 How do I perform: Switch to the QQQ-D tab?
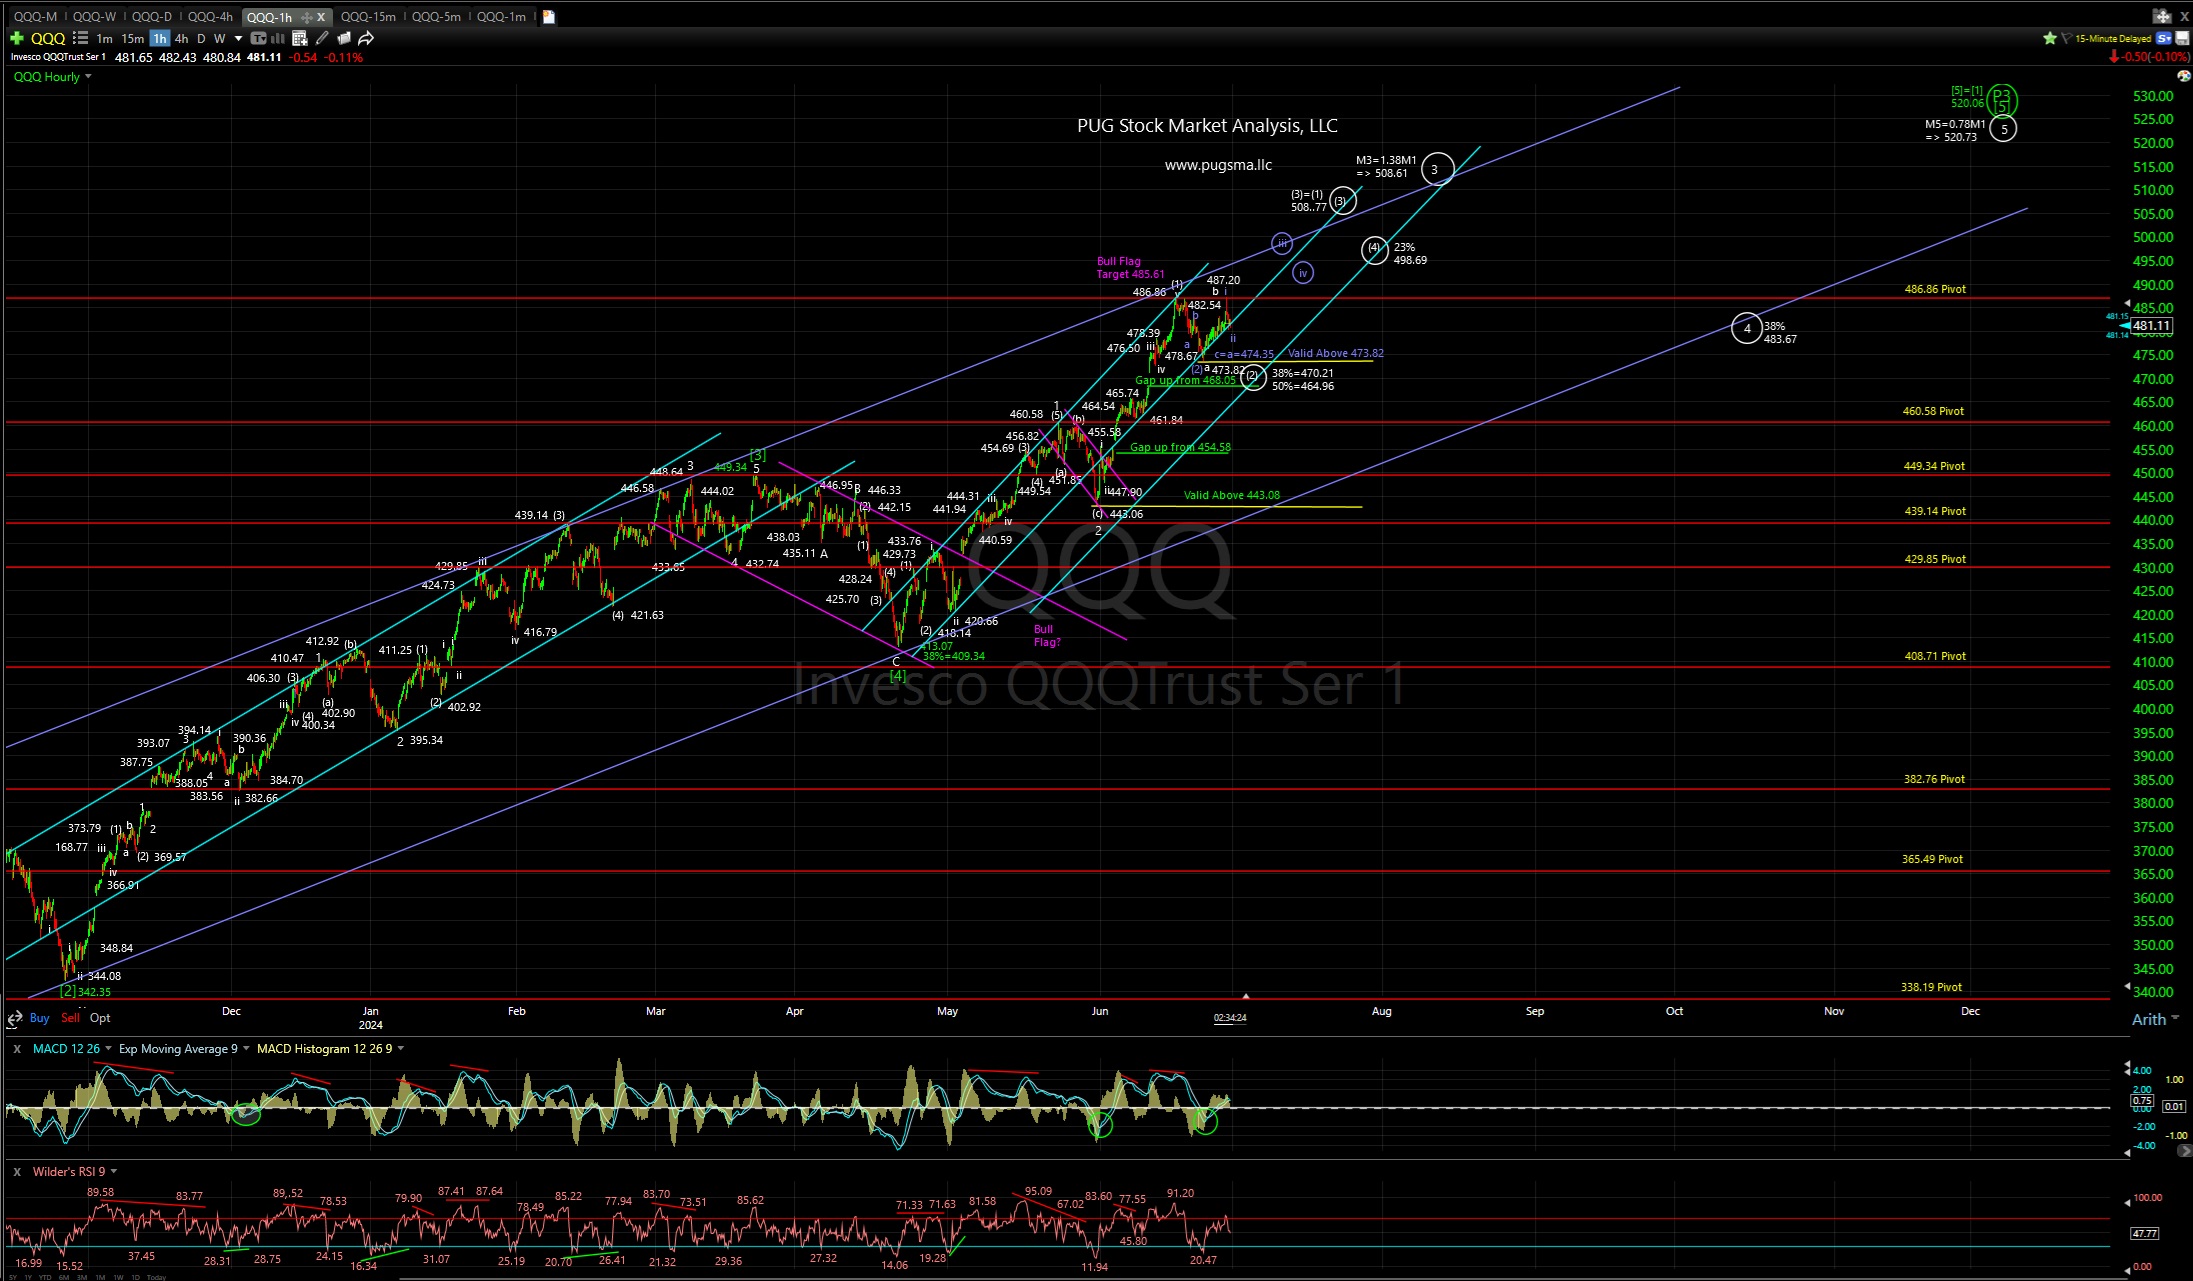152,17
